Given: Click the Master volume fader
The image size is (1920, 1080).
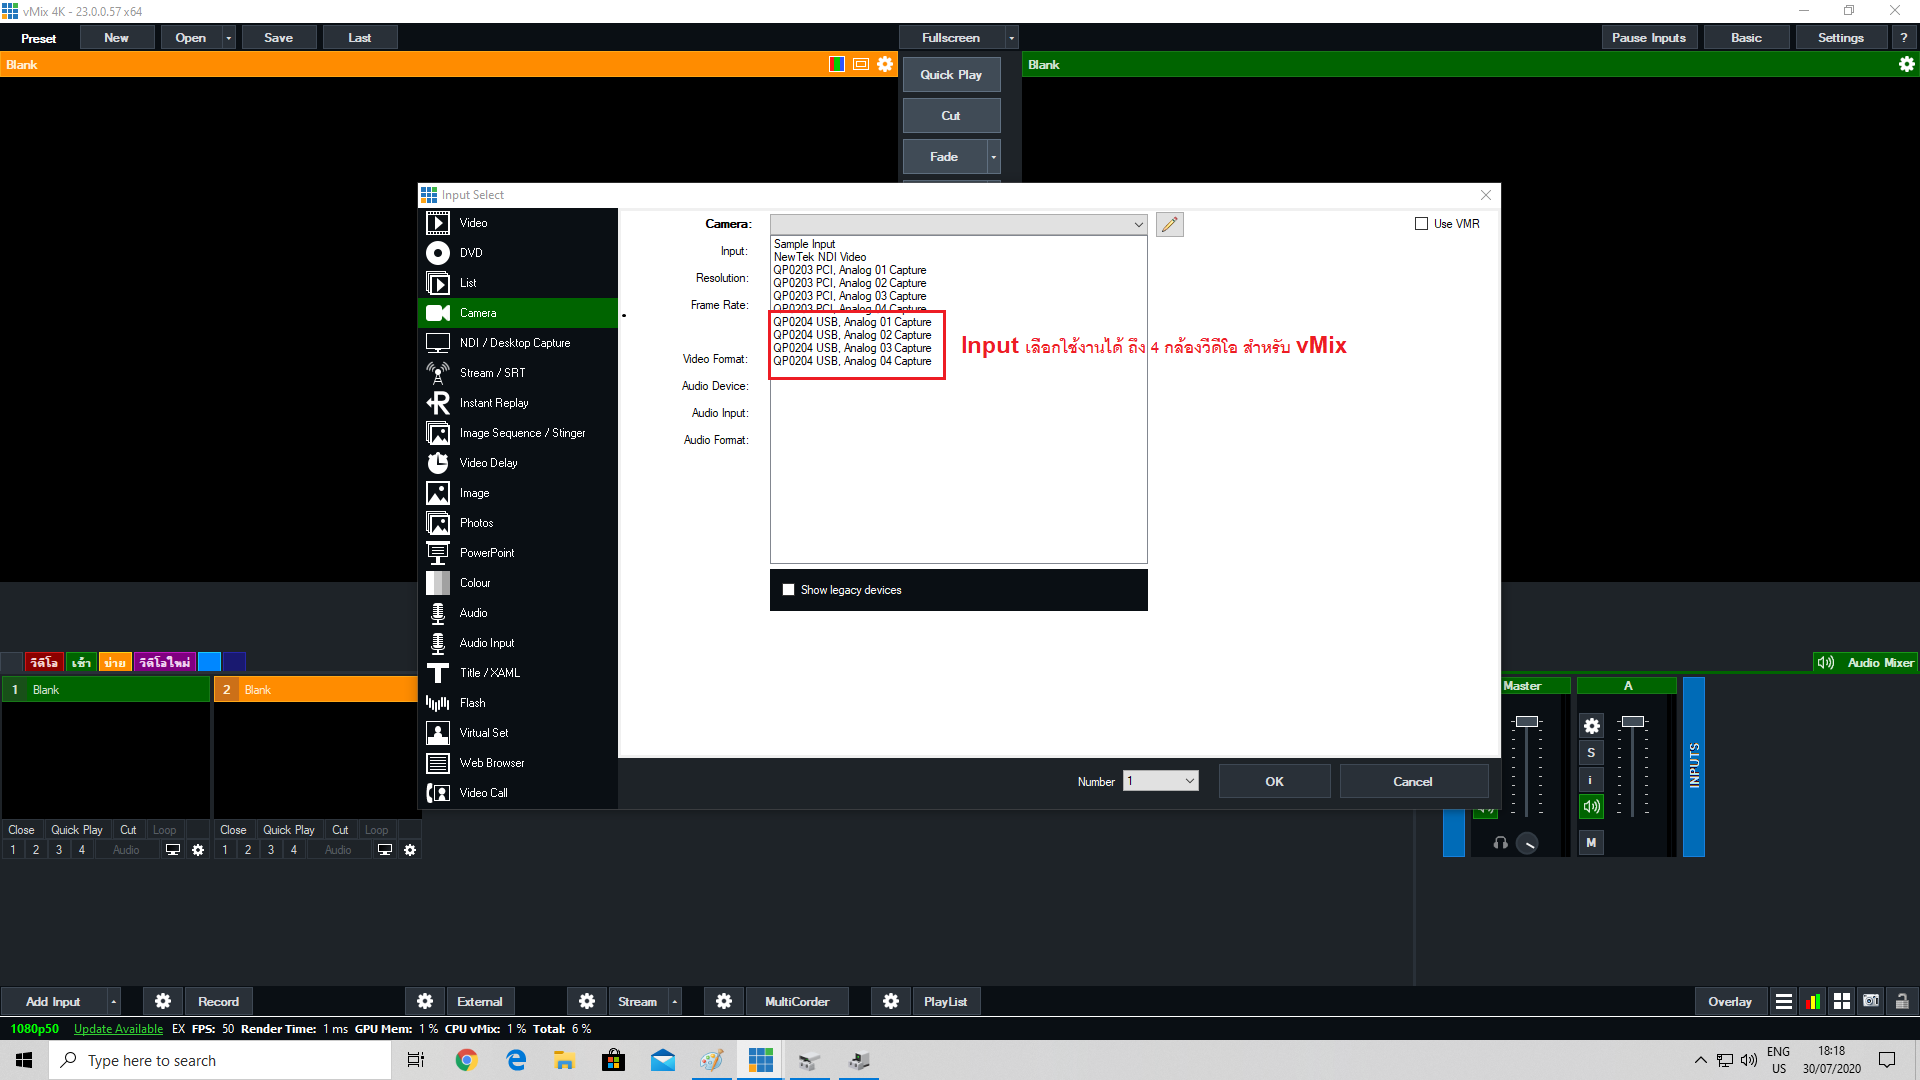Looking at the screenshot, I should (x=1526, y=722).
